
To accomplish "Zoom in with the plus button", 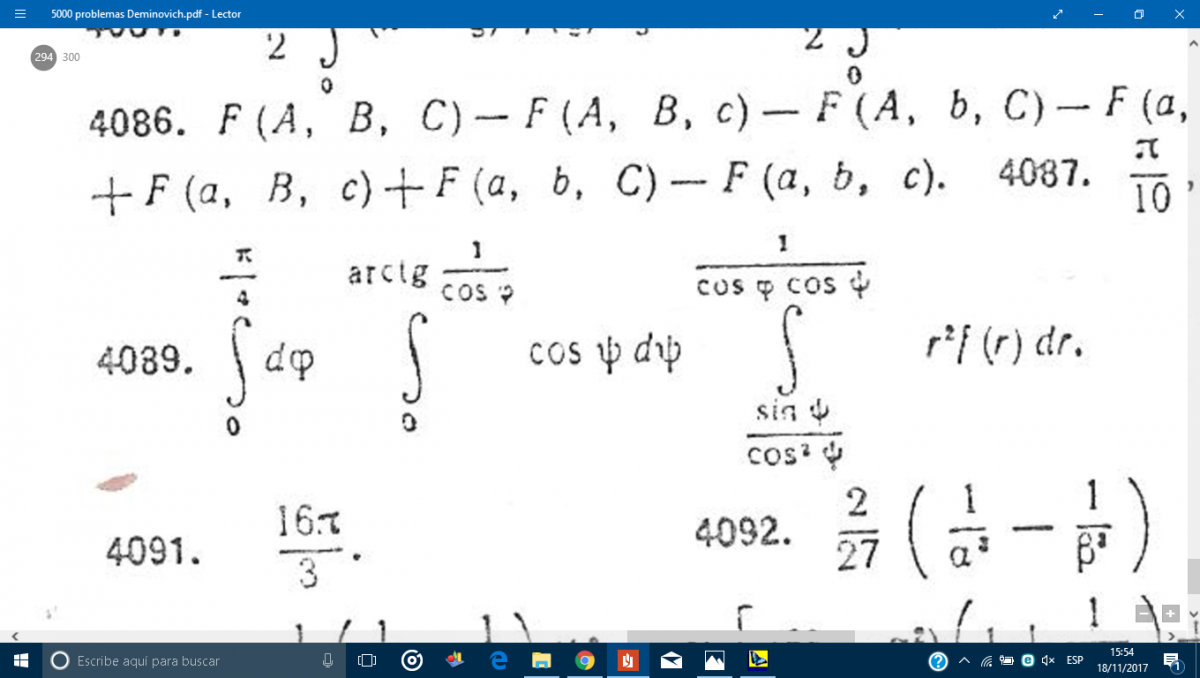I will coord(1170,614).
